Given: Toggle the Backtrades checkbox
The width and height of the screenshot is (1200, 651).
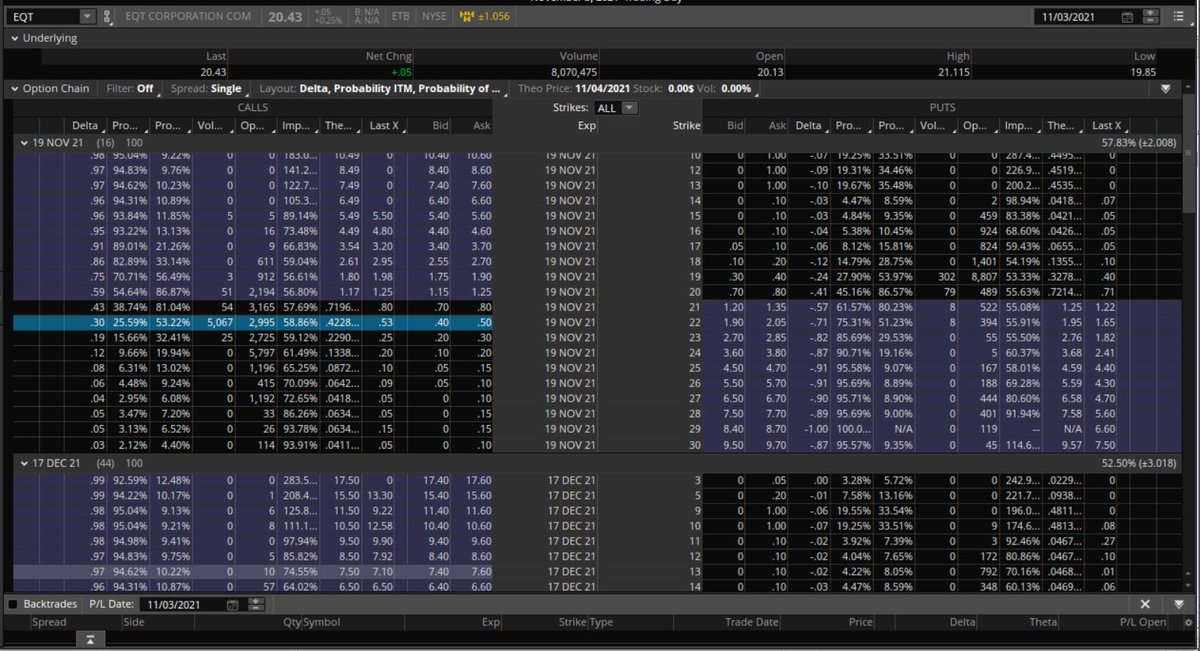Looking at the screenshot, I should tap(13, 605).
